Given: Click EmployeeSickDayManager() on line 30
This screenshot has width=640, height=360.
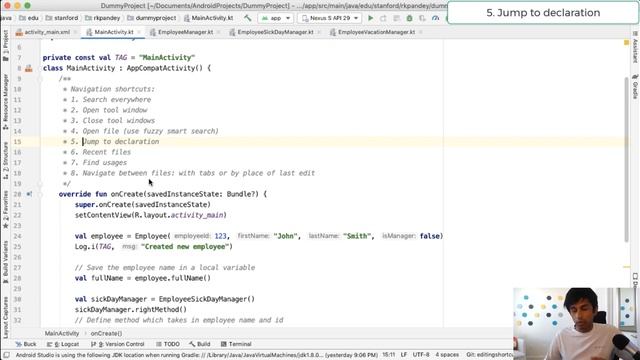Looking at the screenshot, I should tap(207, 299).
